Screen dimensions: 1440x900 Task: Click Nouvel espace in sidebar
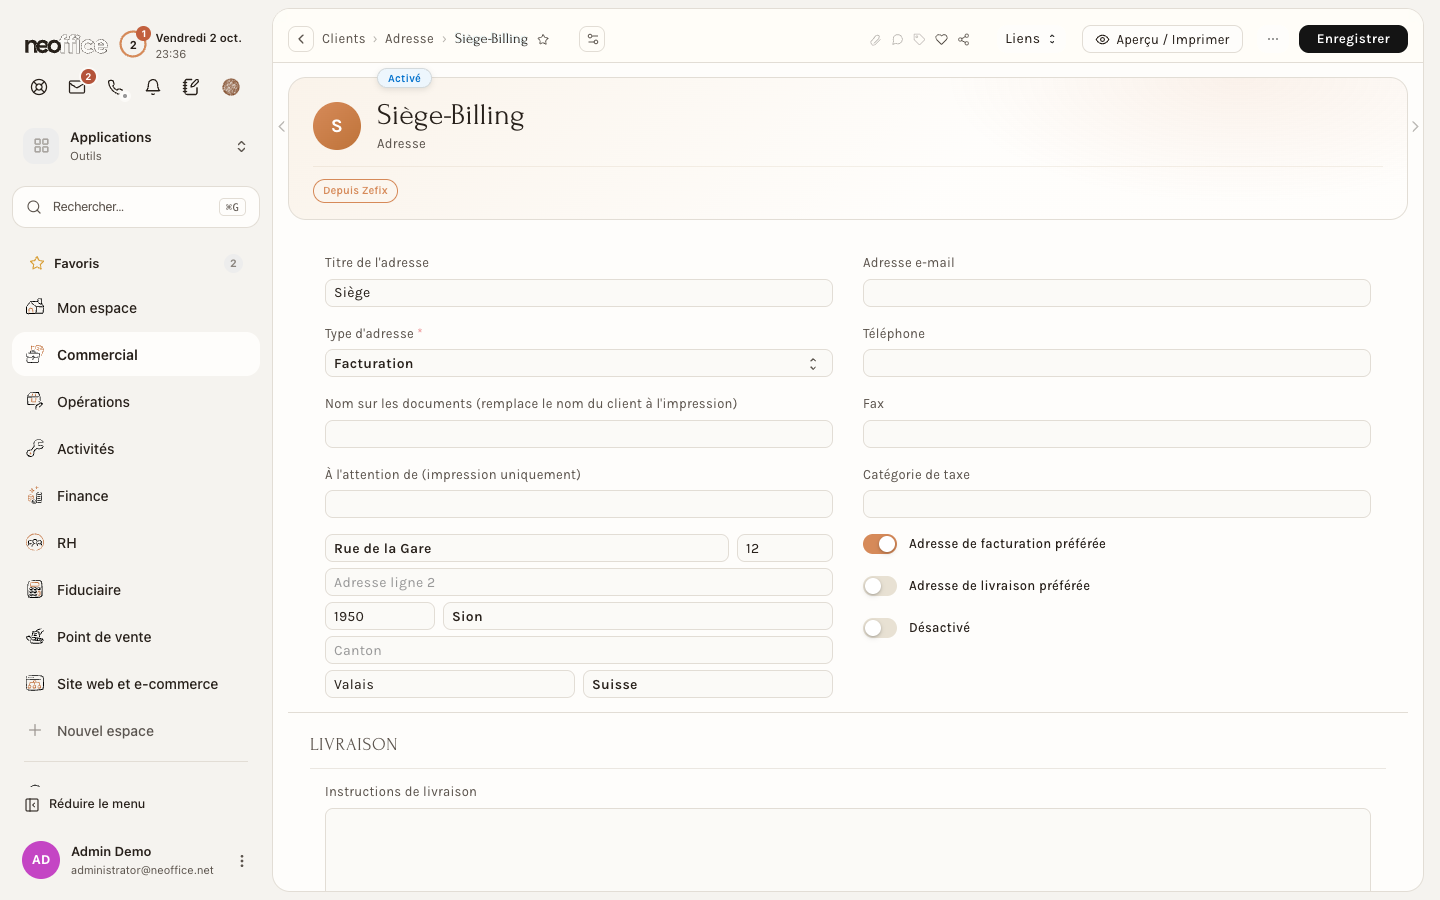coord(136,731)
